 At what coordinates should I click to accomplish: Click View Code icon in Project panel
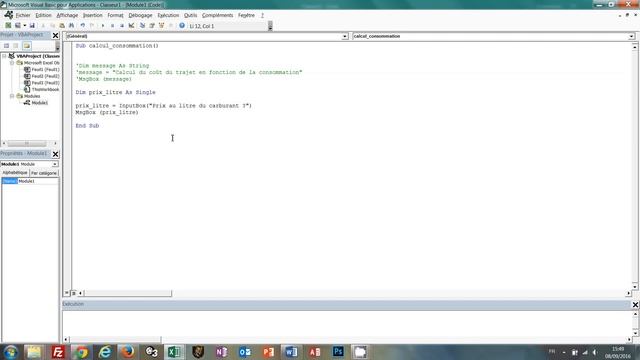(7, 46)
